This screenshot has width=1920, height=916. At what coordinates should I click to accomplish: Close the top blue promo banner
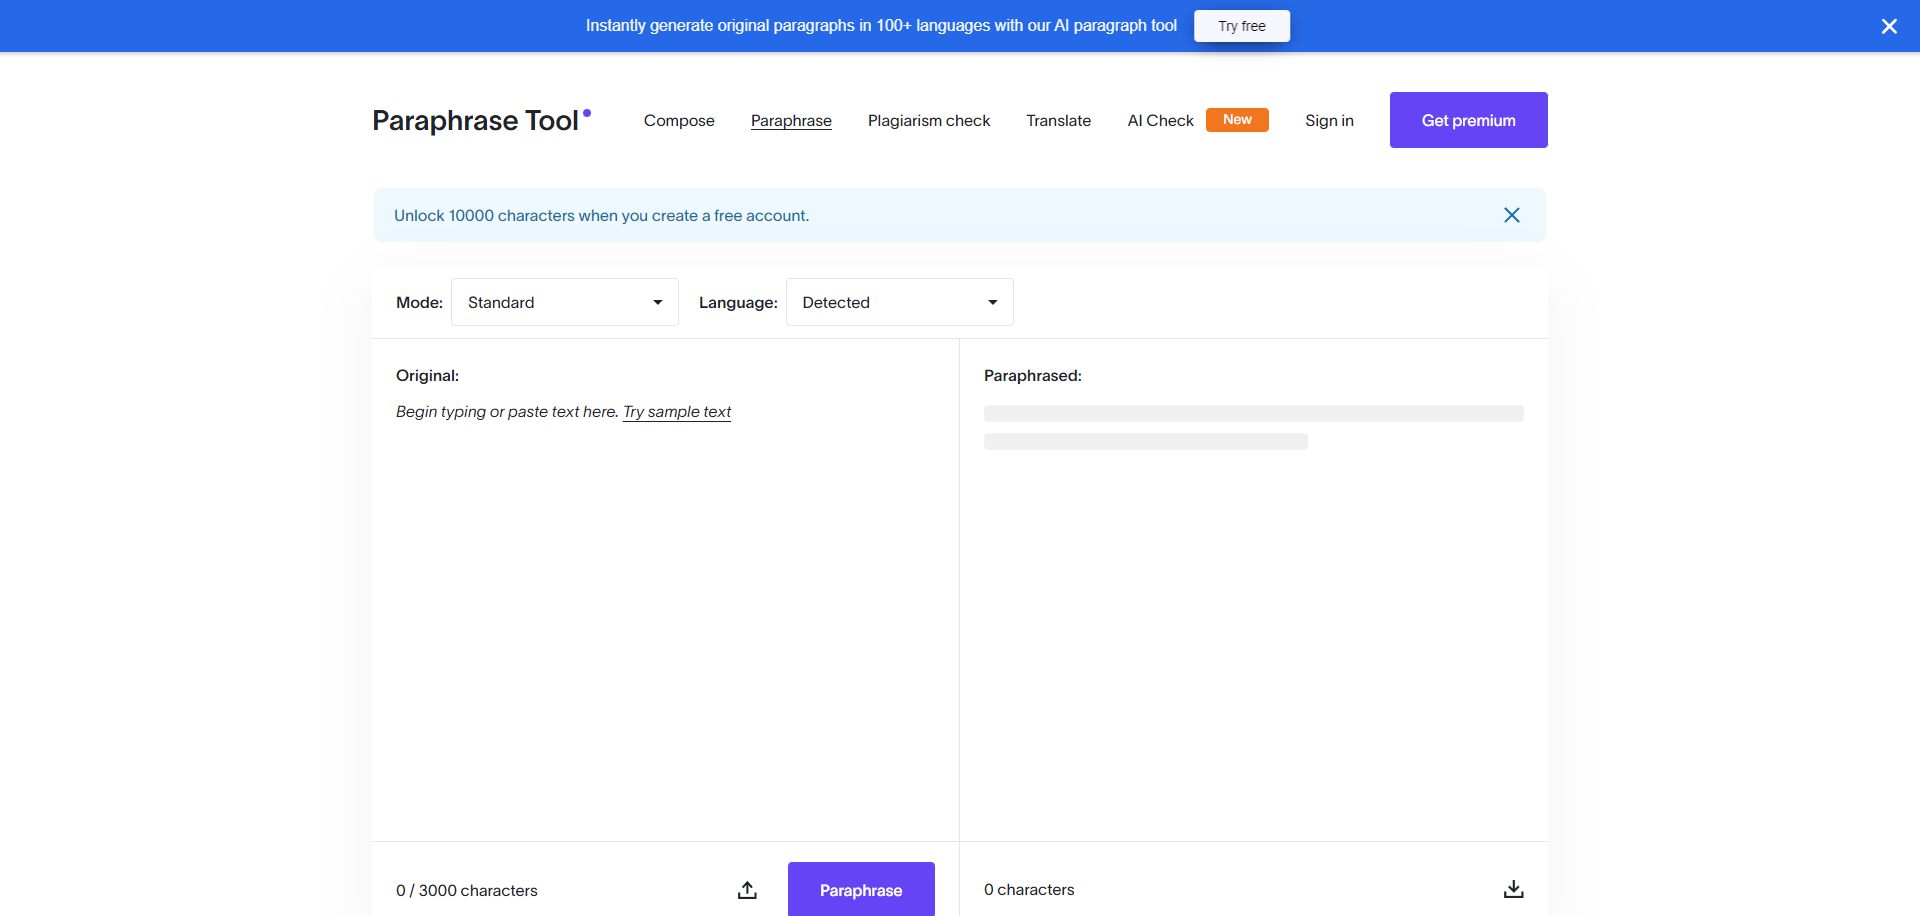tap(1888, 26)
